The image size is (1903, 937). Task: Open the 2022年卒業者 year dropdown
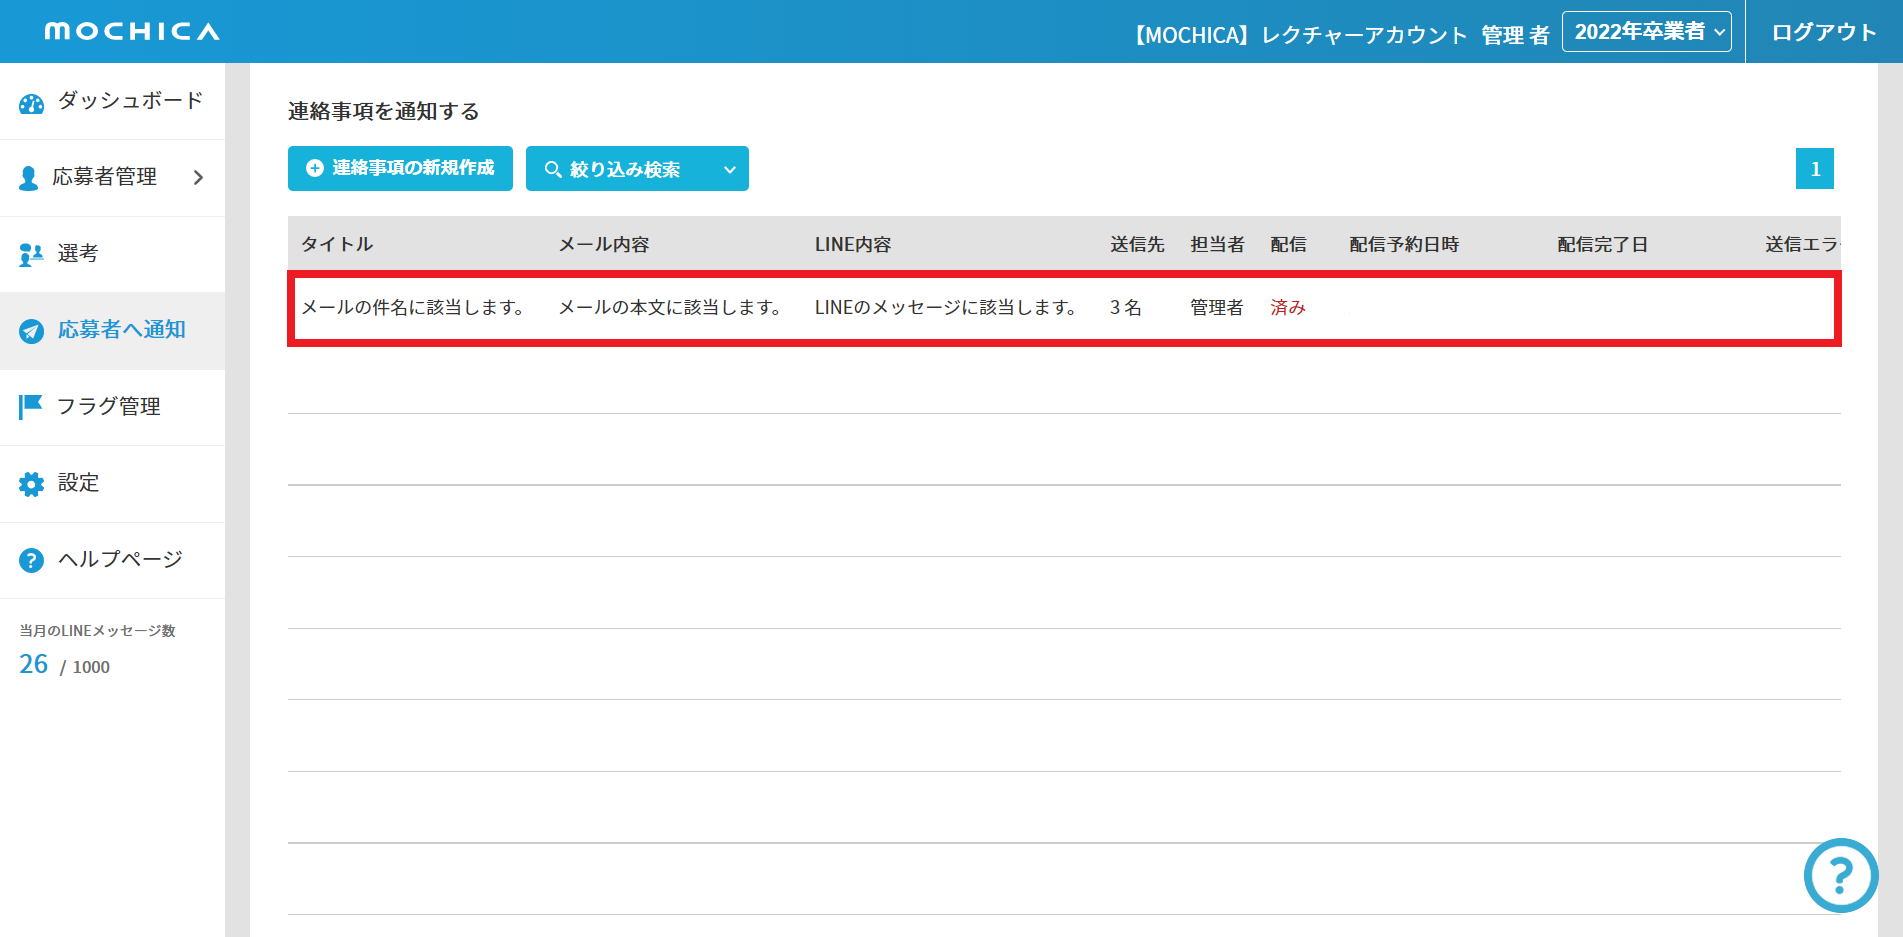pyautogui.click(x=1646, y=32)
